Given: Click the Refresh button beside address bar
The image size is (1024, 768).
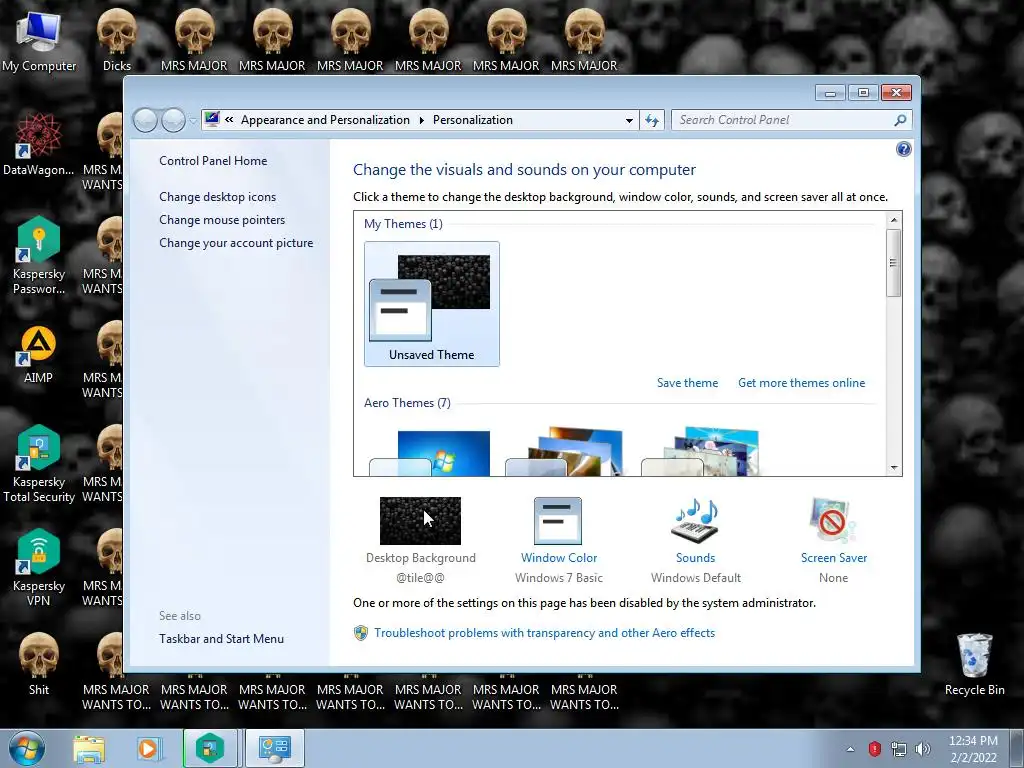Looking at the screenshot, I should pos(652,120).
